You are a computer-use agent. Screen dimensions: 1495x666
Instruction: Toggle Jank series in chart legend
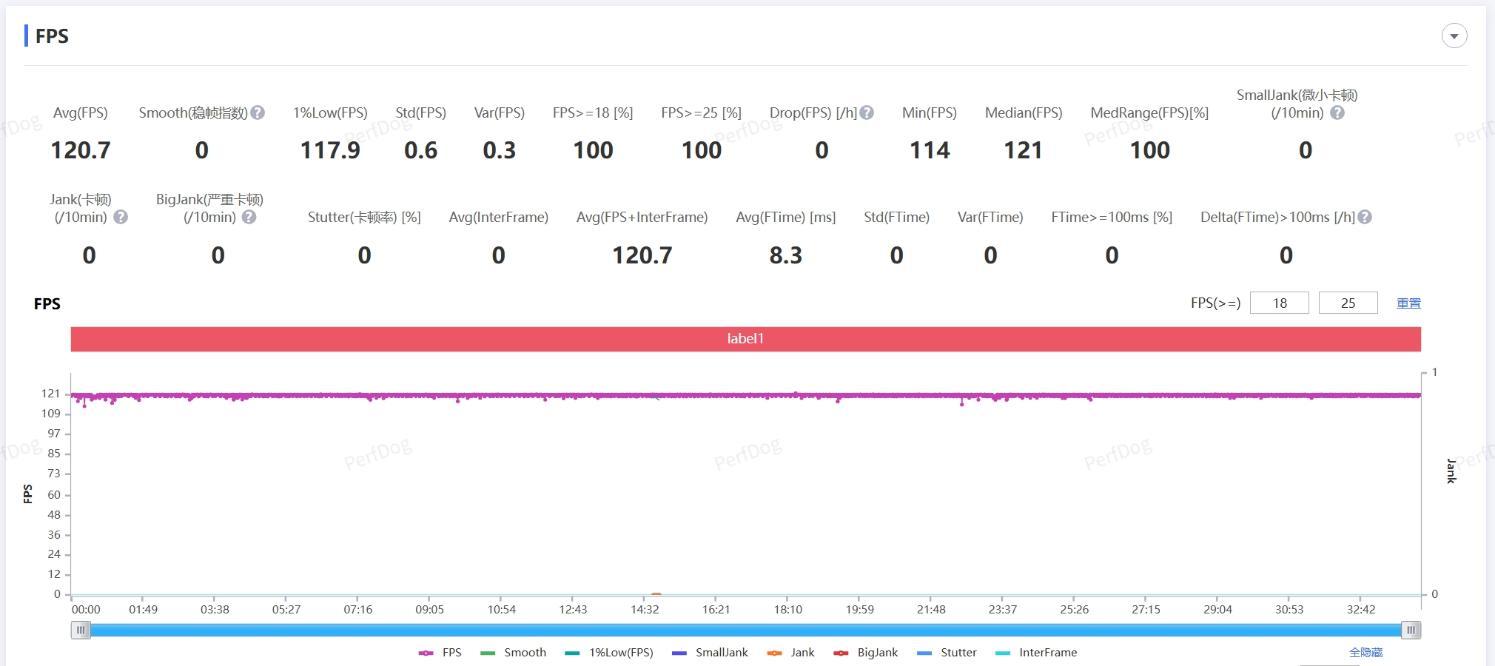[791, 653]
